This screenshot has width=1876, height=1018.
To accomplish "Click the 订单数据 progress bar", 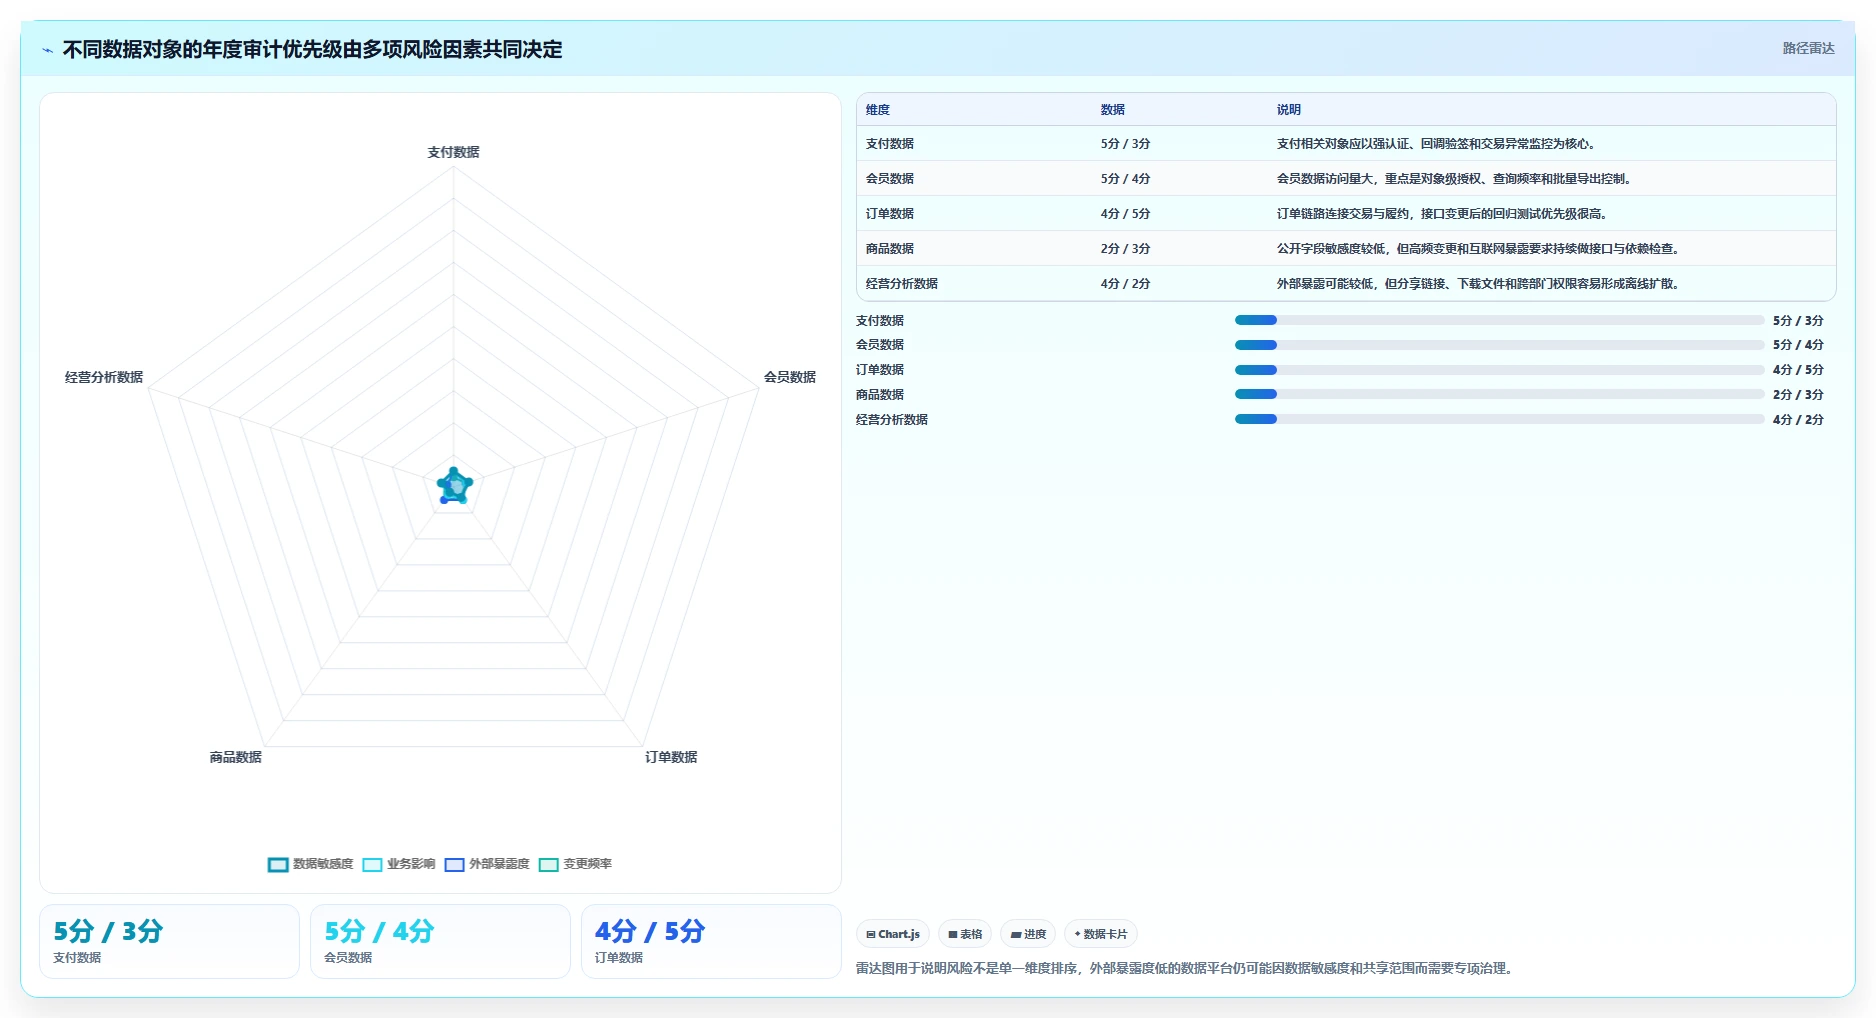I will pos(1499,370).
